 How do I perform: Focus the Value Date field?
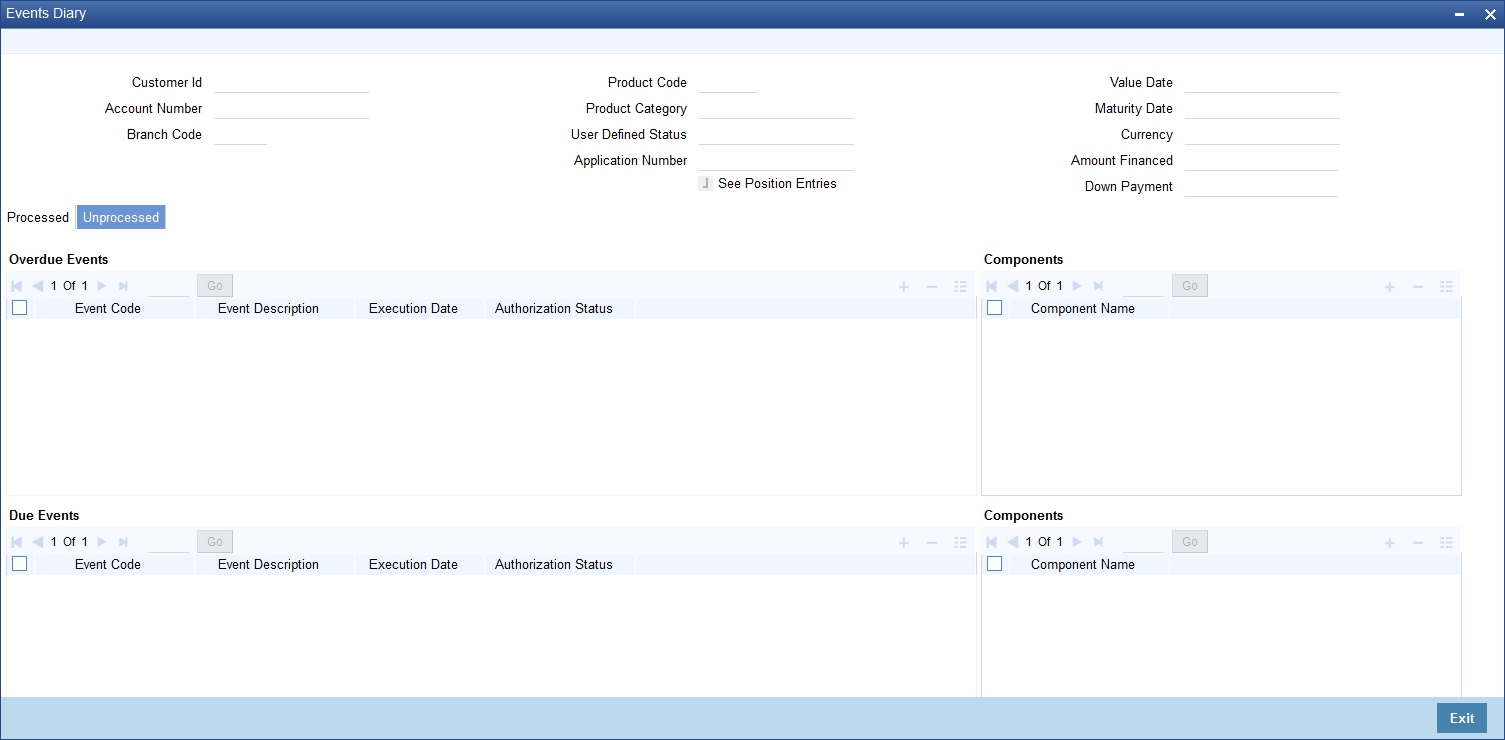tap(1262, 83)
